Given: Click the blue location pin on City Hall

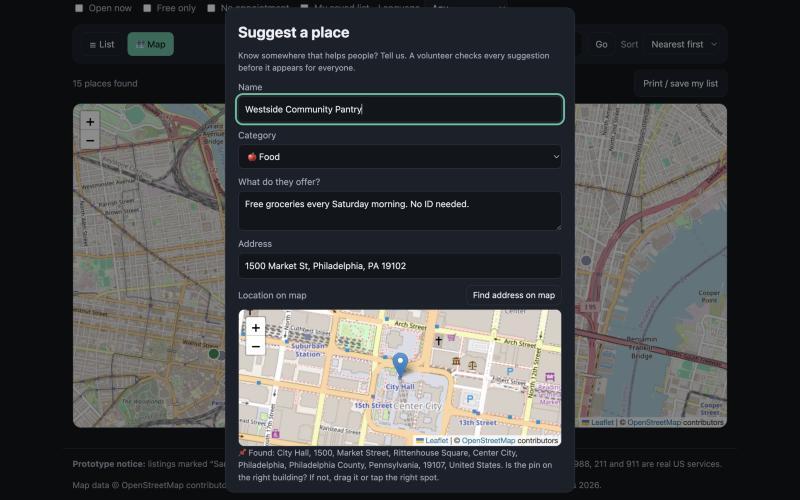Looking at the screenshot, I should pyautogui.click(x=401, y=365).
